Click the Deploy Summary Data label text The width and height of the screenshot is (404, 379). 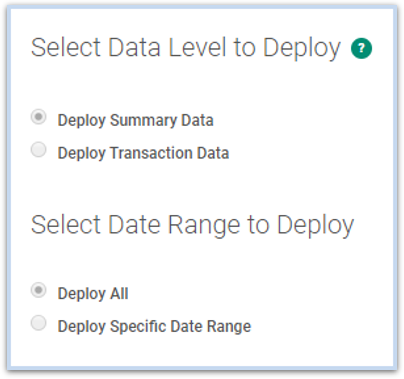click(x=135, y=120)
